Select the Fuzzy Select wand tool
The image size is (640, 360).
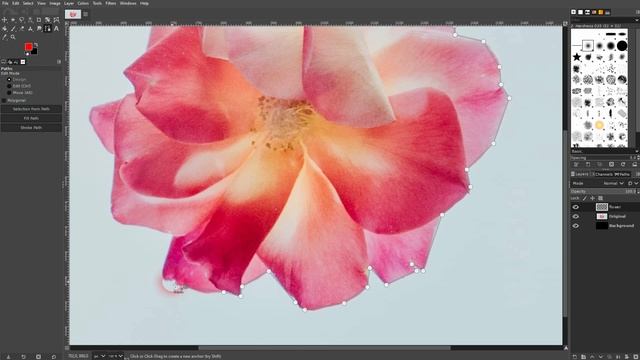pos(30,20)
